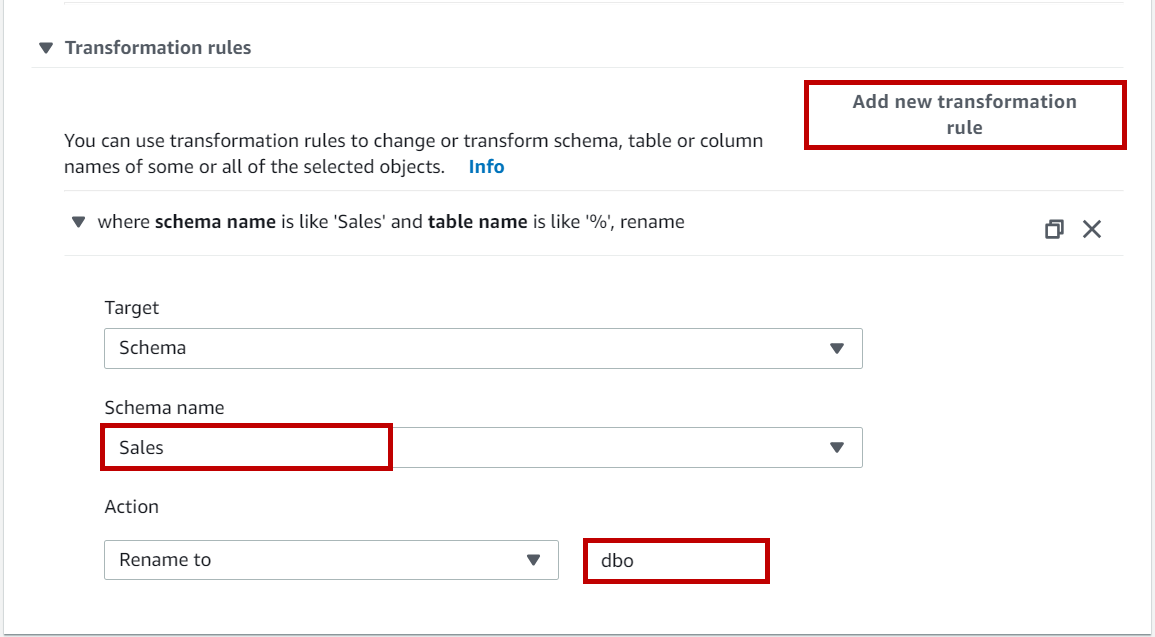Click Add new transformation rule button
This screenshot has height=637, width=1155.
[x=964, y=115]
